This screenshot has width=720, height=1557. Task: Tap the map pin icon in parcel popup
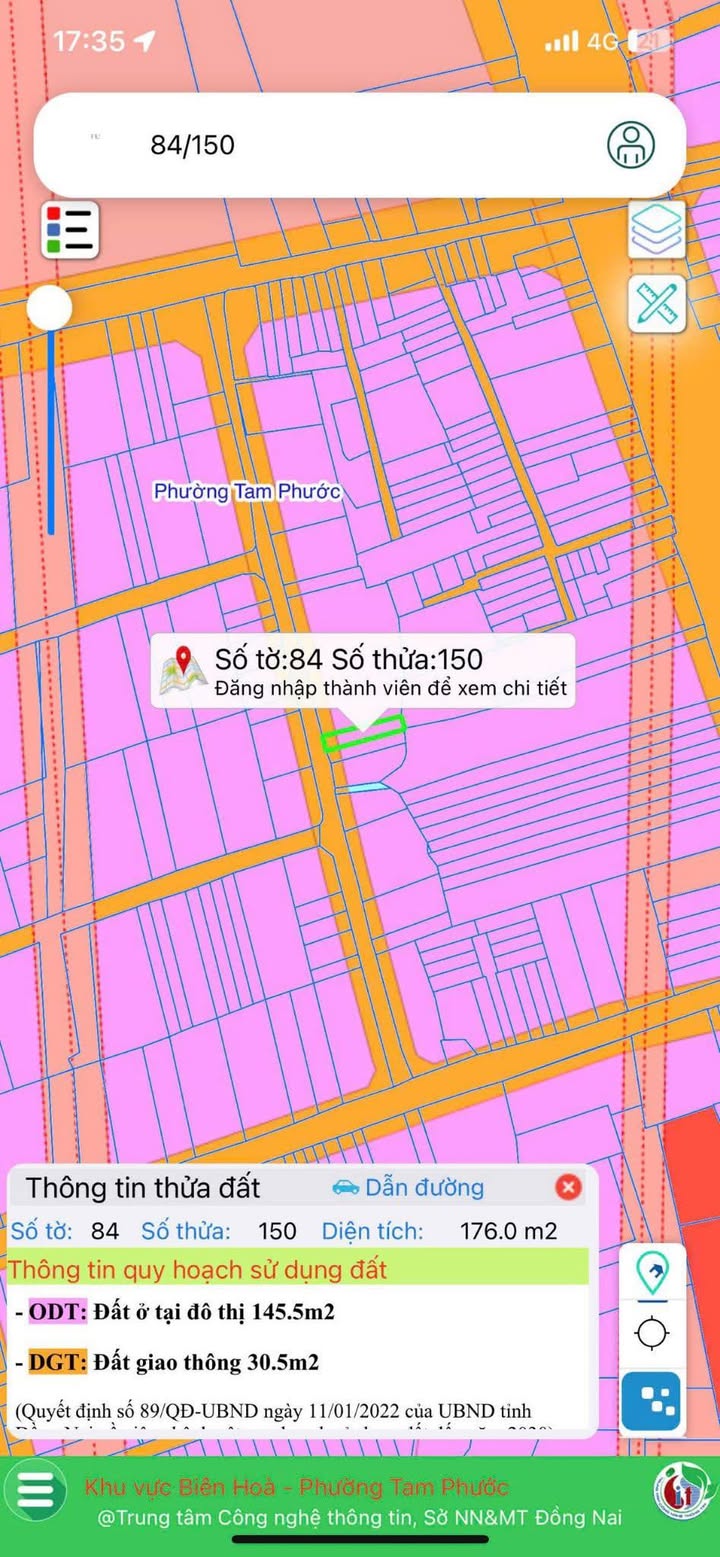click(x=183, y=671)
